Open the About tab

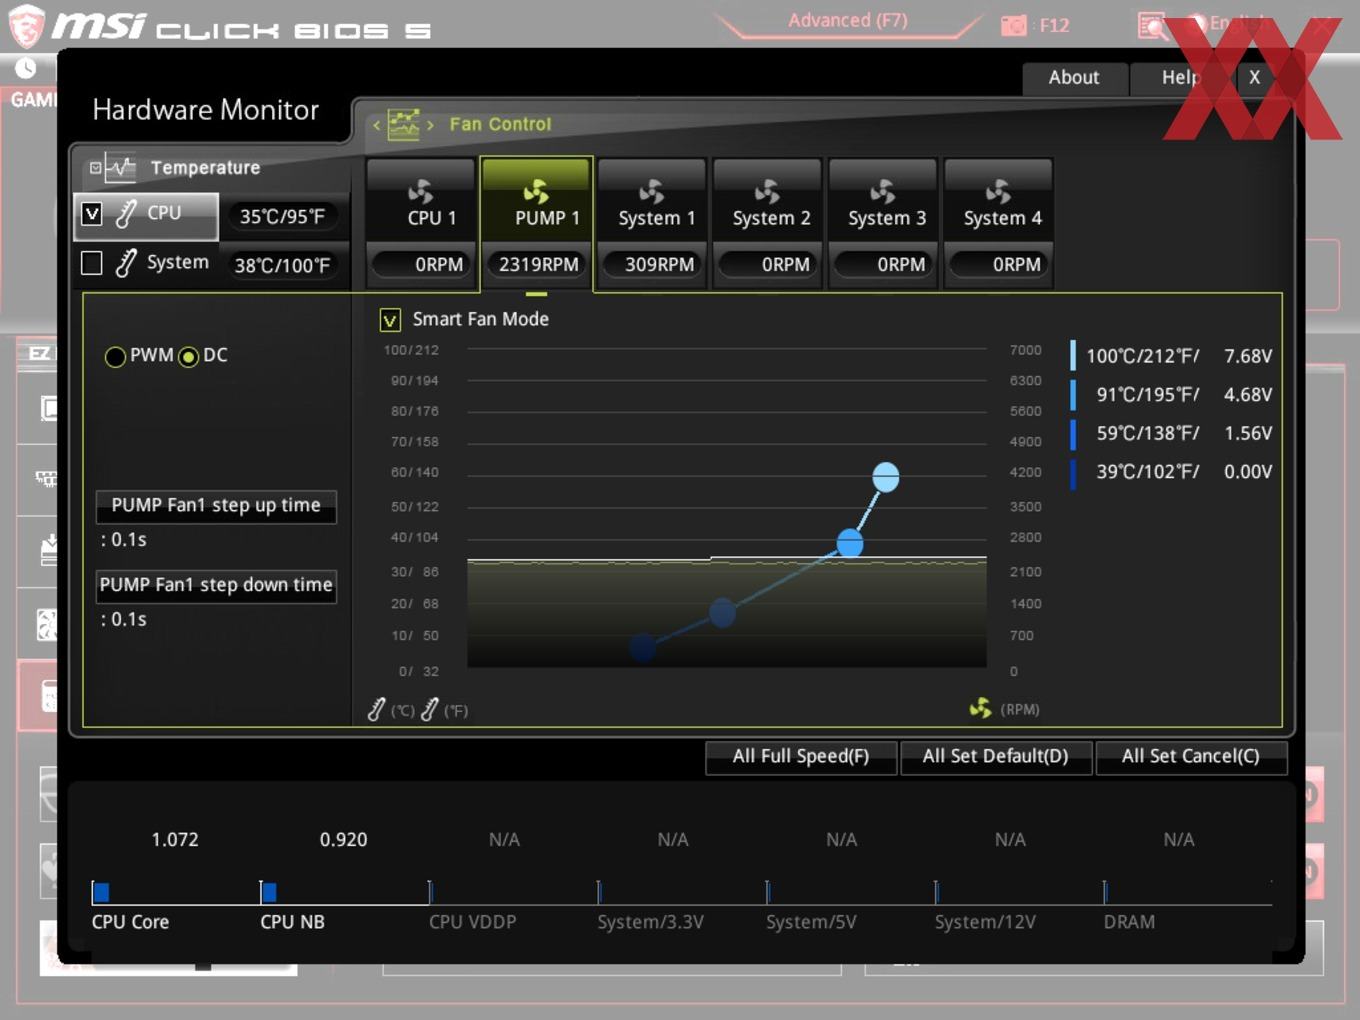pyautogui.click(x=1074, y=78)
